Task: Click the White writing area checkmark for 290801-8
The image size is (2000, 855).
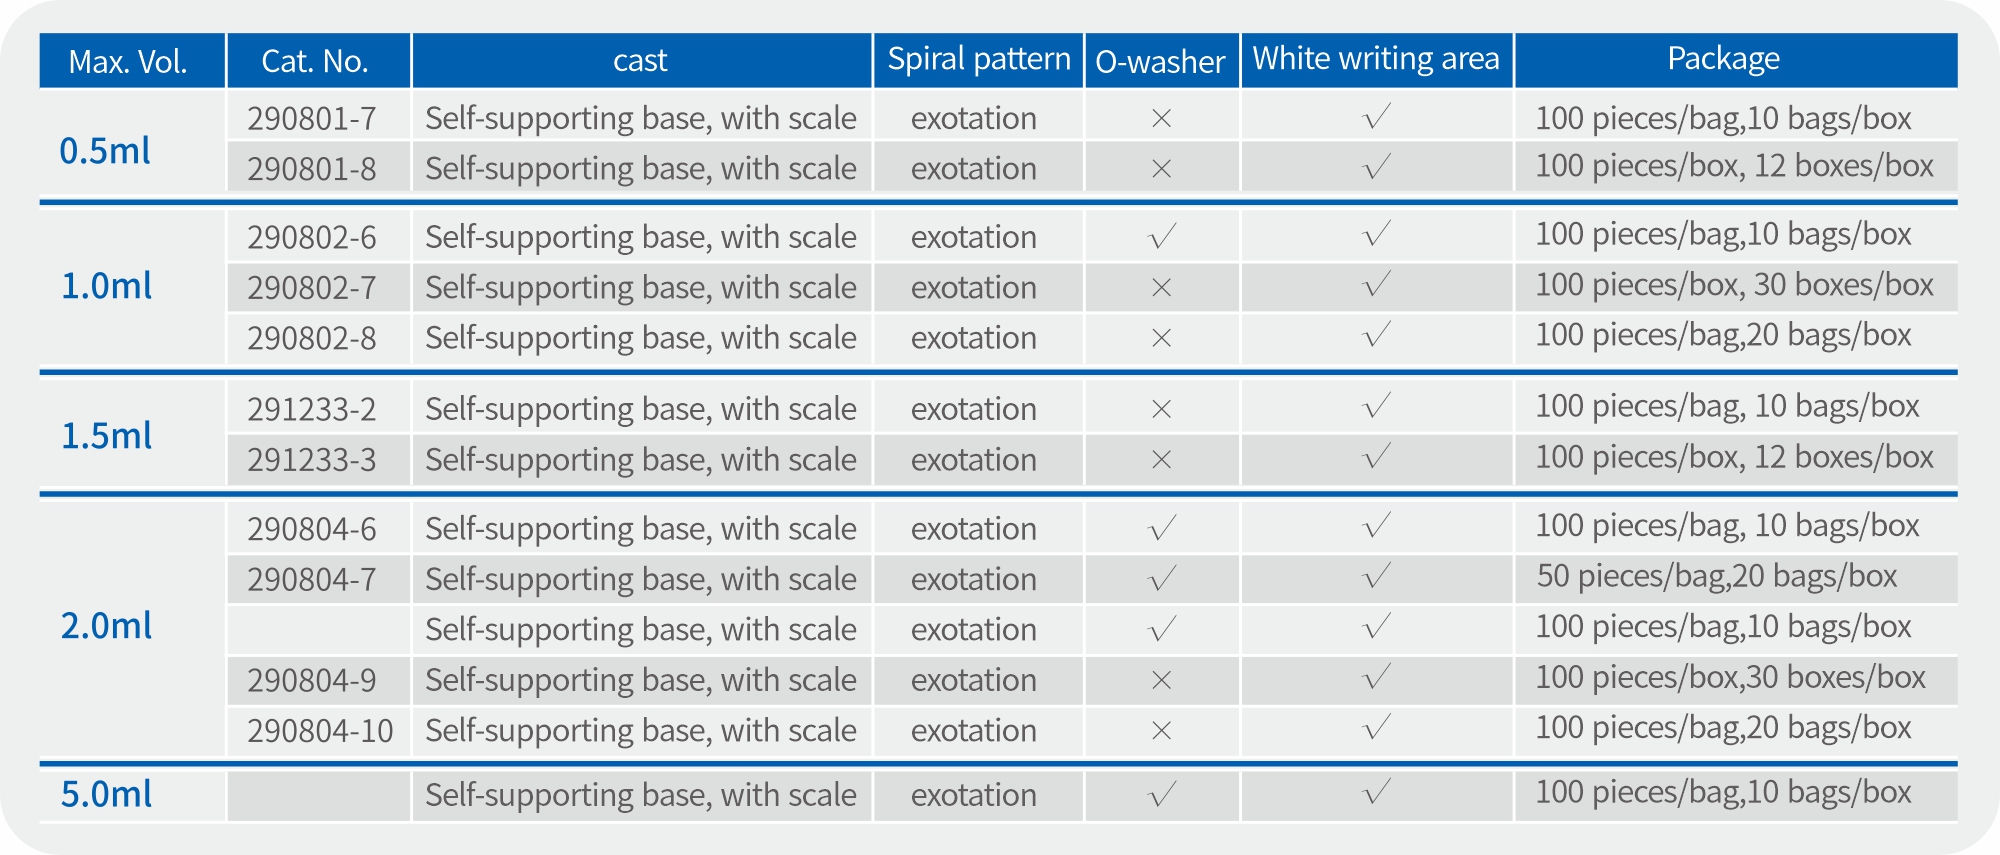Action: point(1377,167)
